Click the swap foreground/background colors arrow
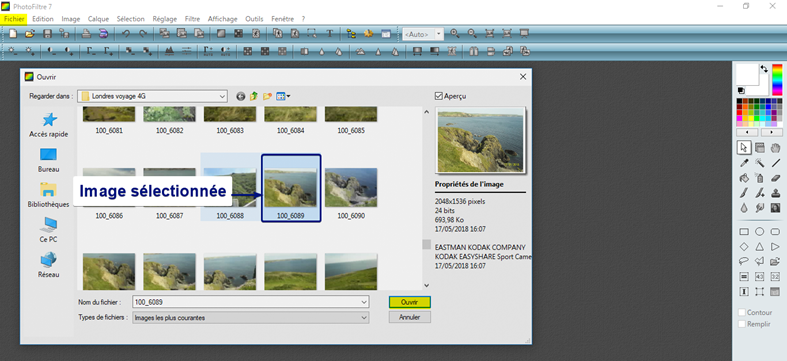Image resolution: width=787 pixels, height=361 pixels. click(764, 69)
